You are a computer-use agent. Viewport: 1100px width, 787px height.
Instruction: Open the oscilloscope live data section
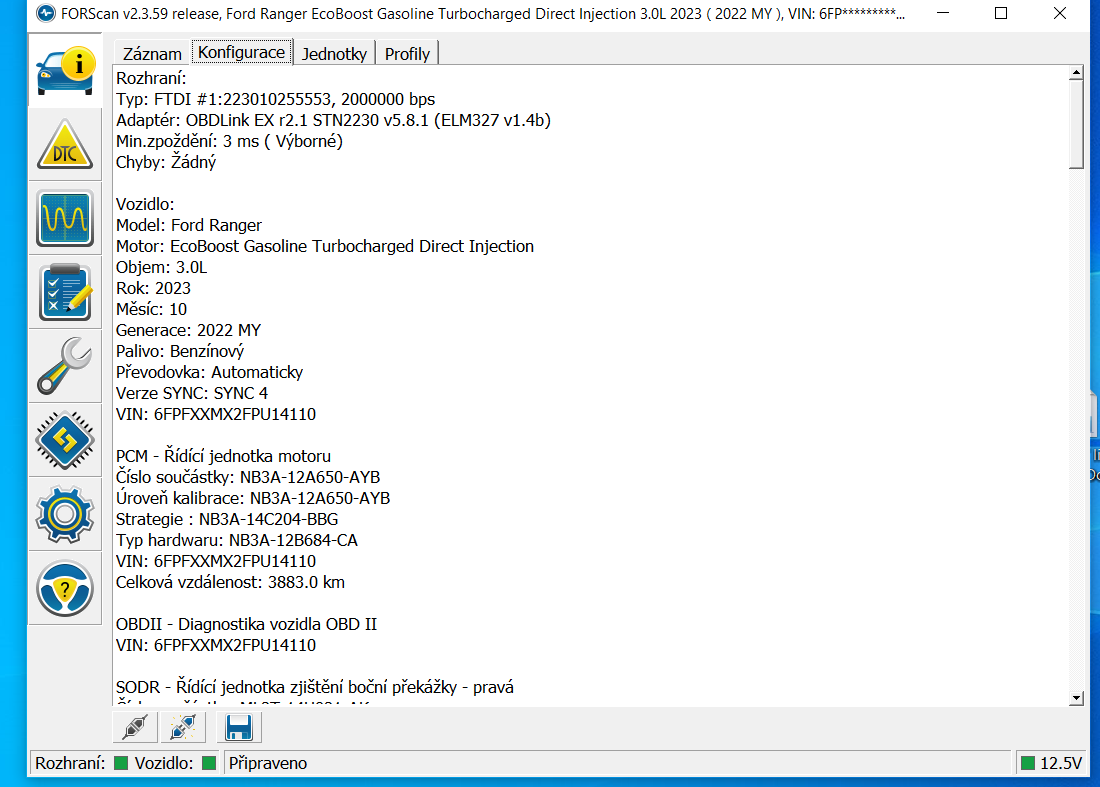65,218
